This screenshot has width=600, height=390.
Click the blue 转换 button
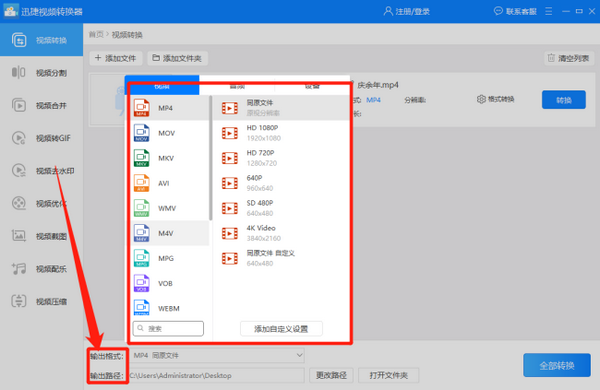tap(564, 100)
